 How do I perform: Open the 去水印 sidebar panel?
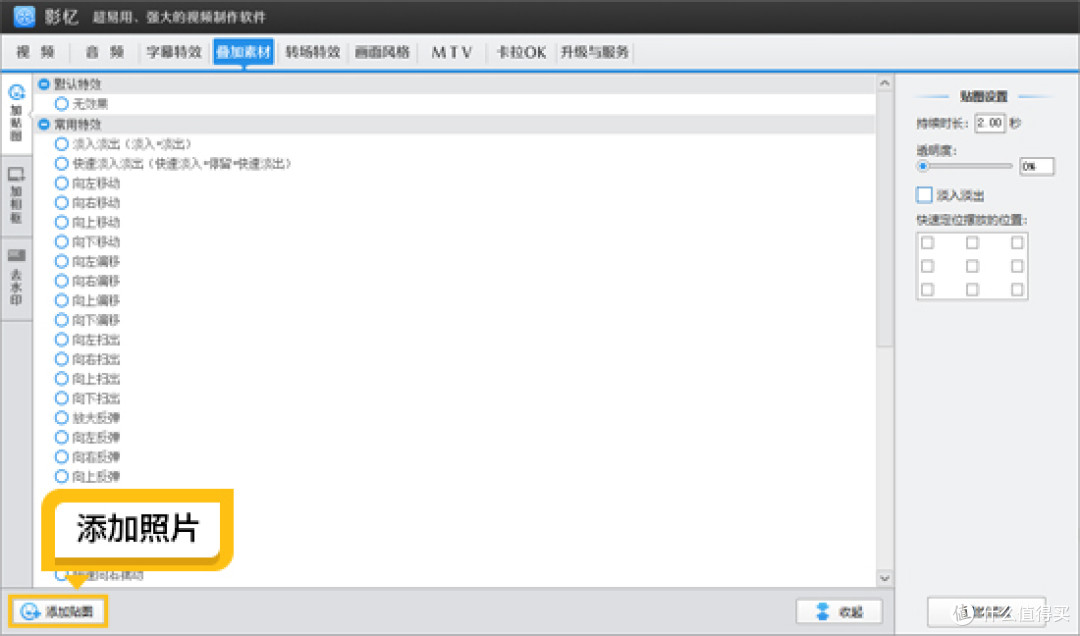[x=16, y=278]
